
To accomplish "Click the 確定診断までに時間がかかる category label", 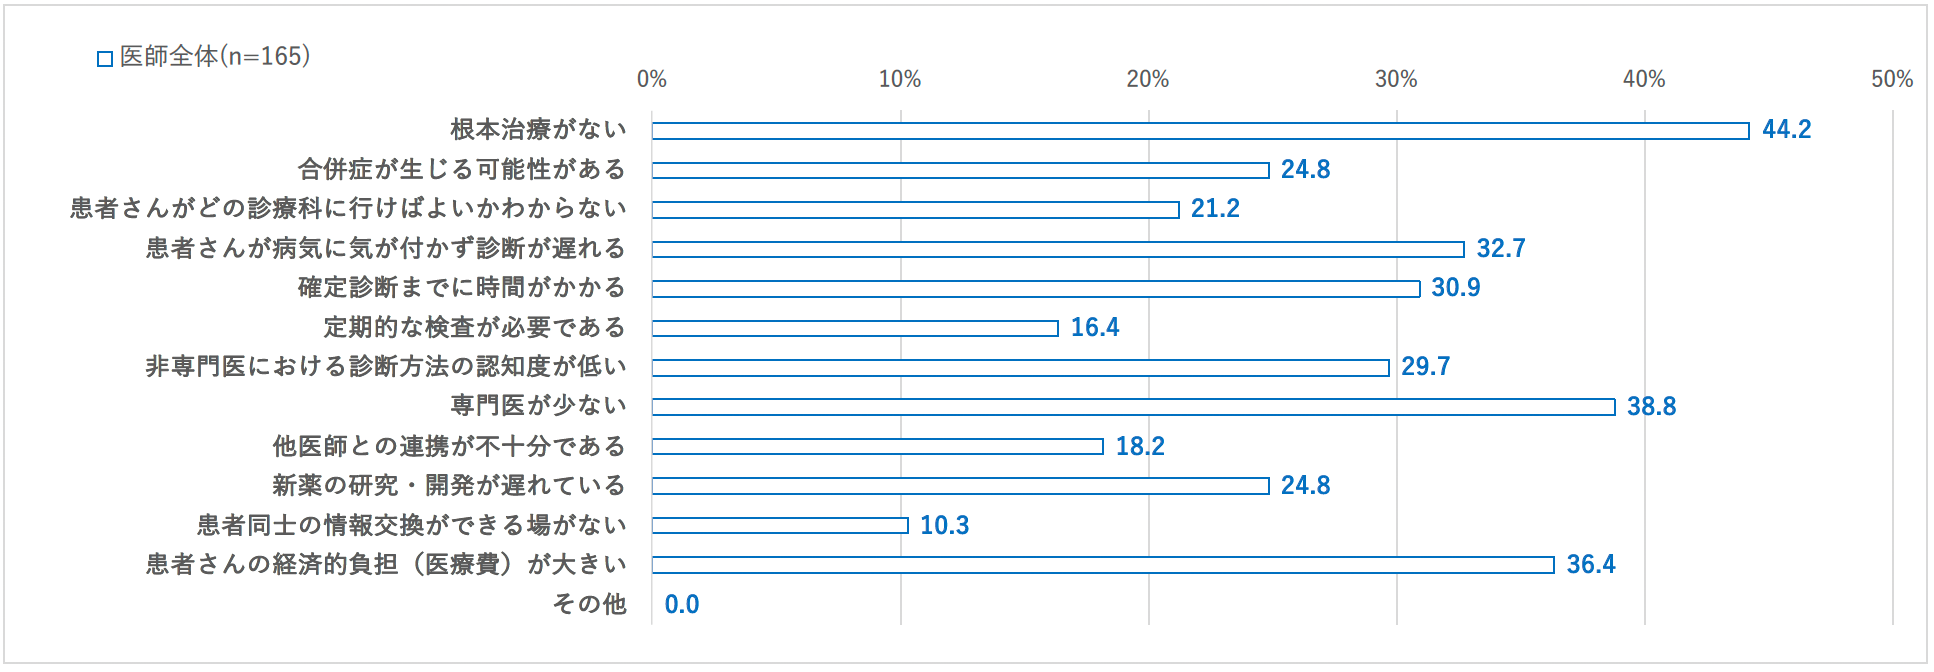I will point(462,288).
